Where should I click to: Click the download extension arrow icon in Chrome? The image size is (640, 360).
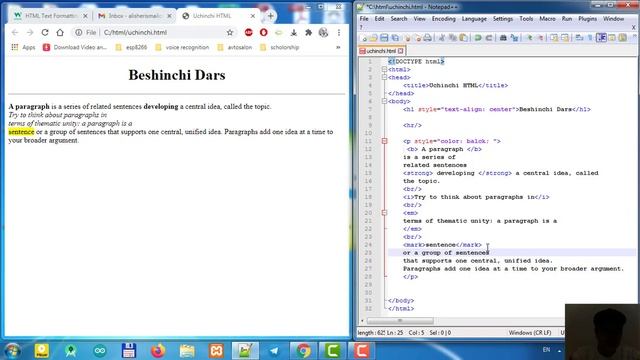pos(293,32)
